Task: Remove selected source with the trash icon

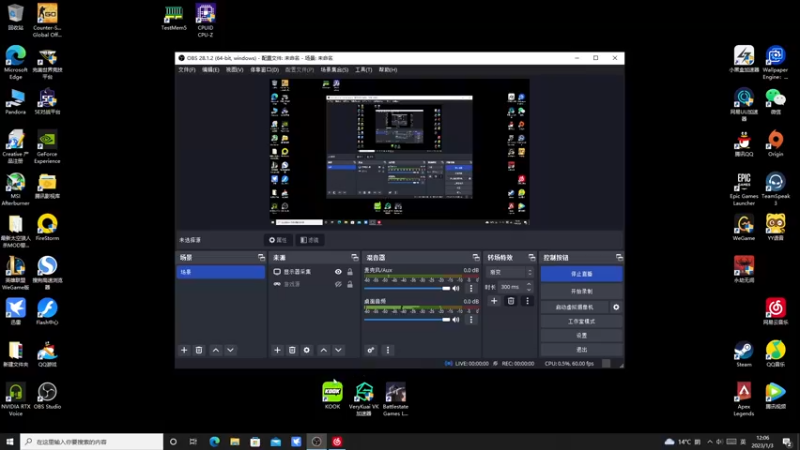Action: 292,350
